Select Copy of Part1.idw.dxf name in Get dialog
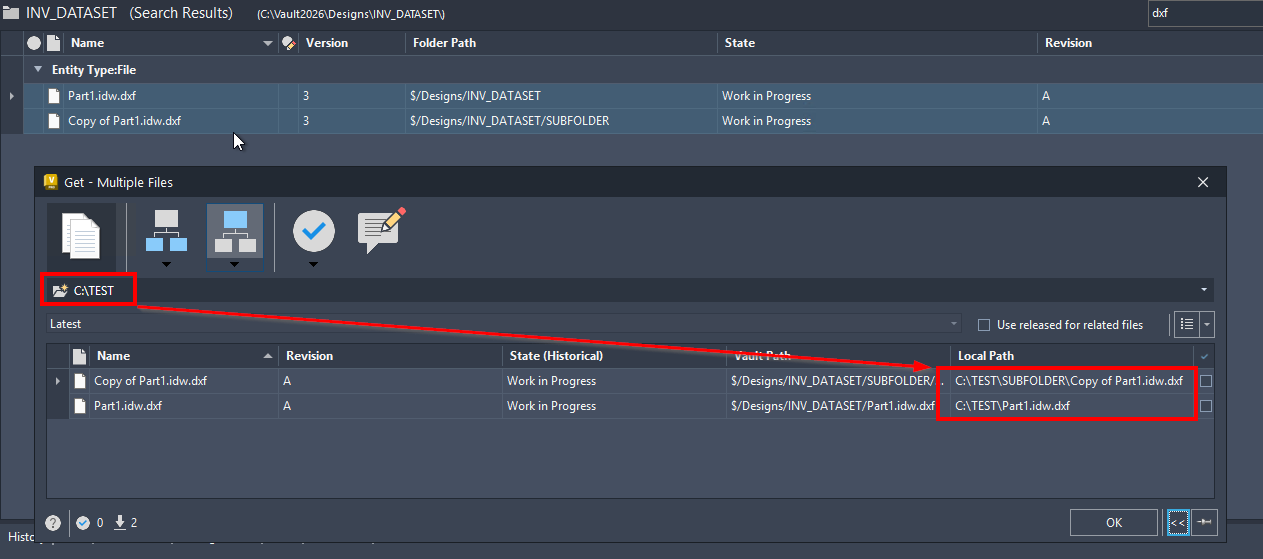 click(151, 381)
